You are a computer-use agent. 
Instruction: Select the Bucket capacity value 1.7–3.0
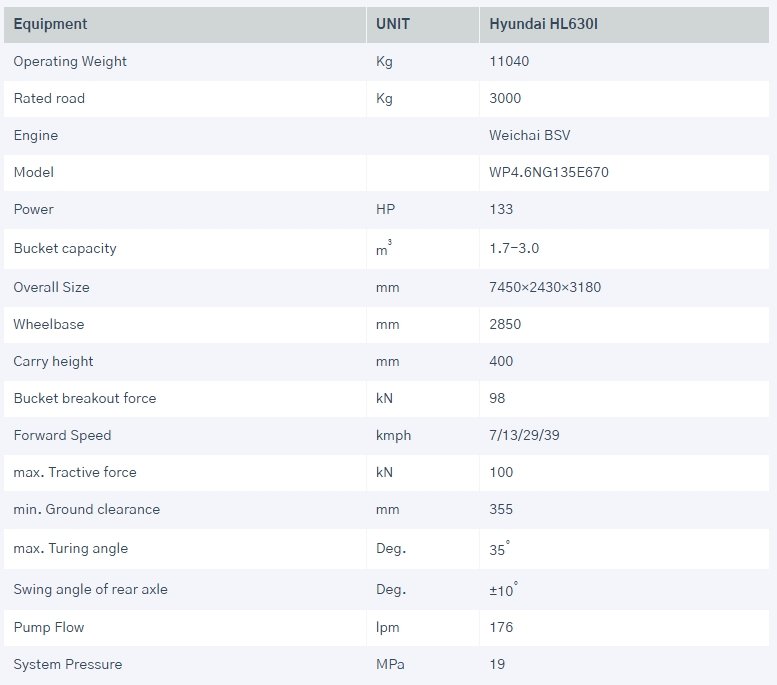click(514, 248)
